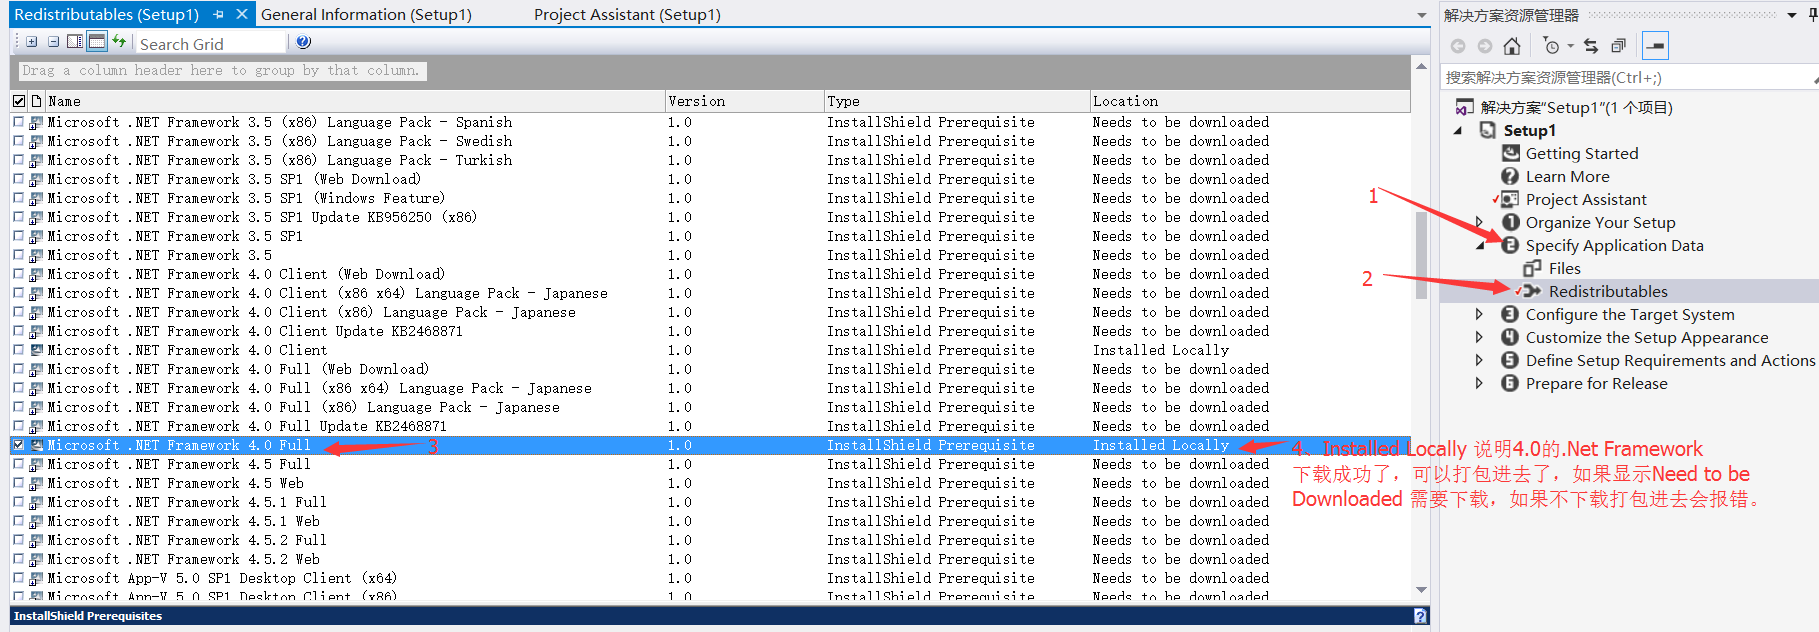1819x632 pixels.
Task: Open Solution Explorer window options dropdown
Action: tap(1792, 15)
